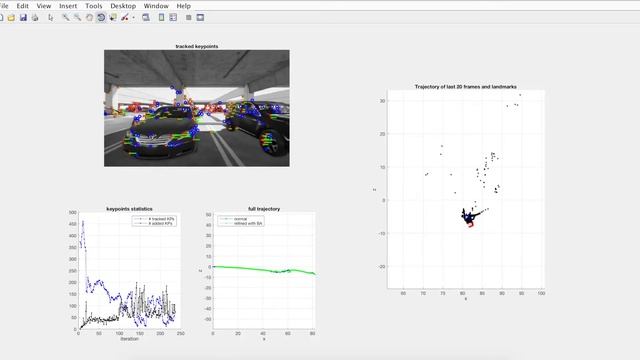The height and width of the screenshot is (360, 640).
Task: Open the Edit menu
Action: coord(22,6)
